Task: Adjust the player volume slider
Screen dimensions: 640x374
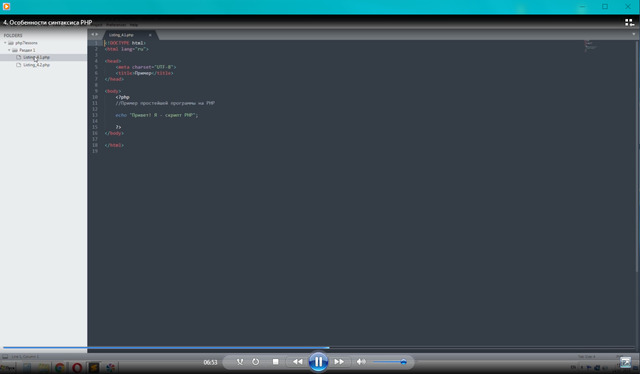Action: 390,362
